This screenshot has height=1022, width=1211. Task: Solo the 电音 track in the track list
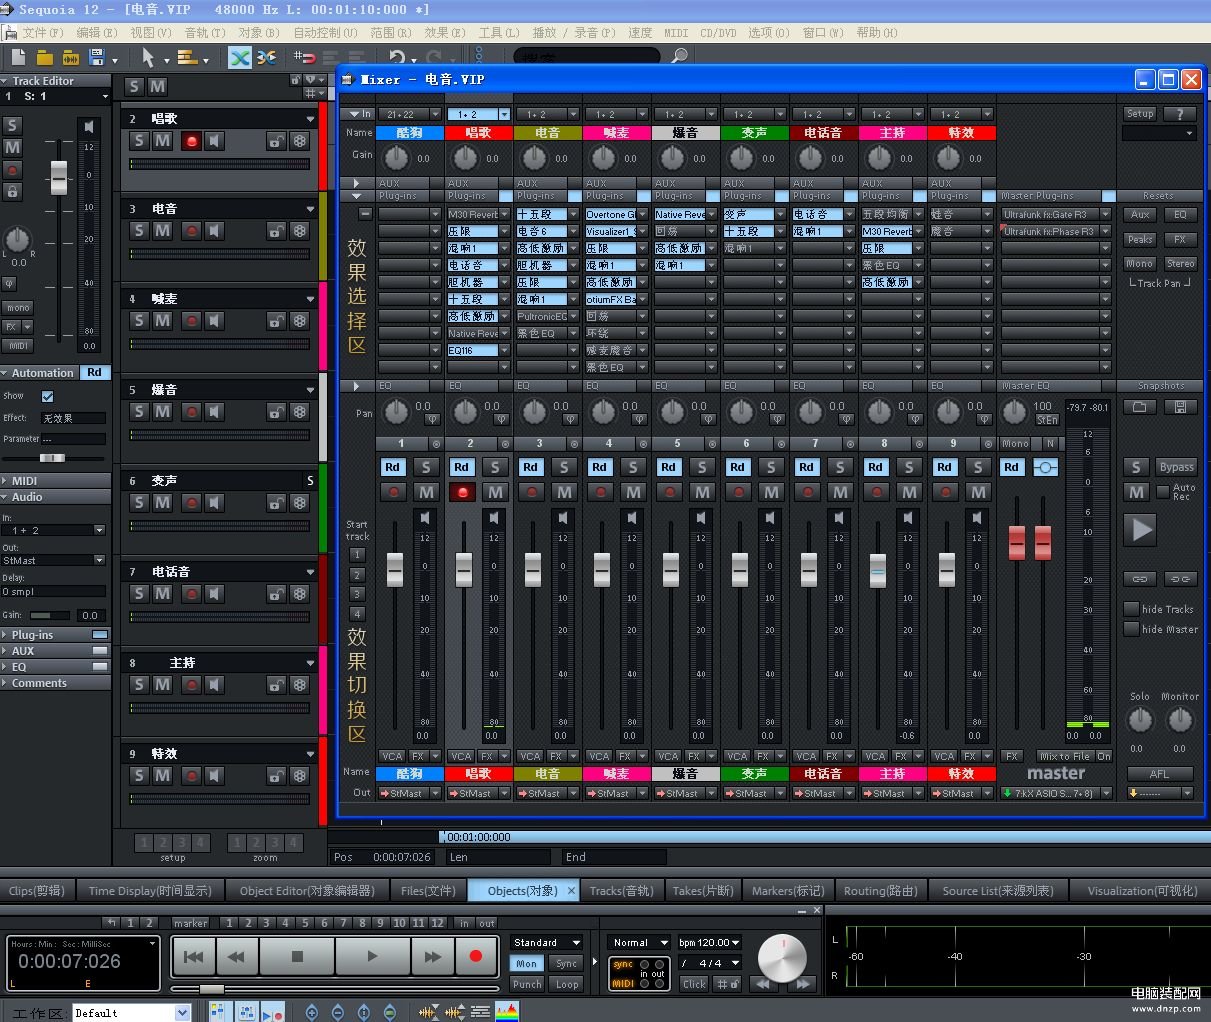pyautogui.click(x=139, y=231)
